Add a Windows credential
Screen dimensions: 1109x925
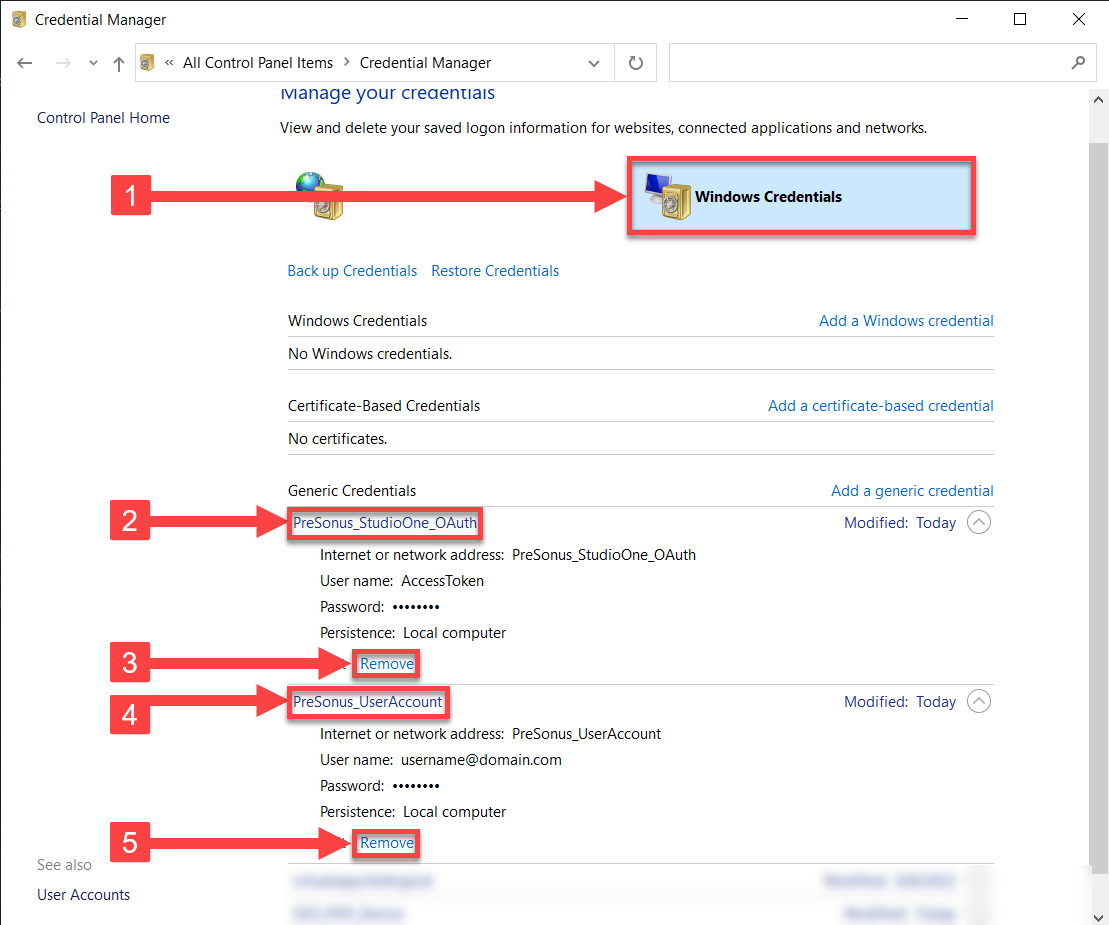click(906, 321)
